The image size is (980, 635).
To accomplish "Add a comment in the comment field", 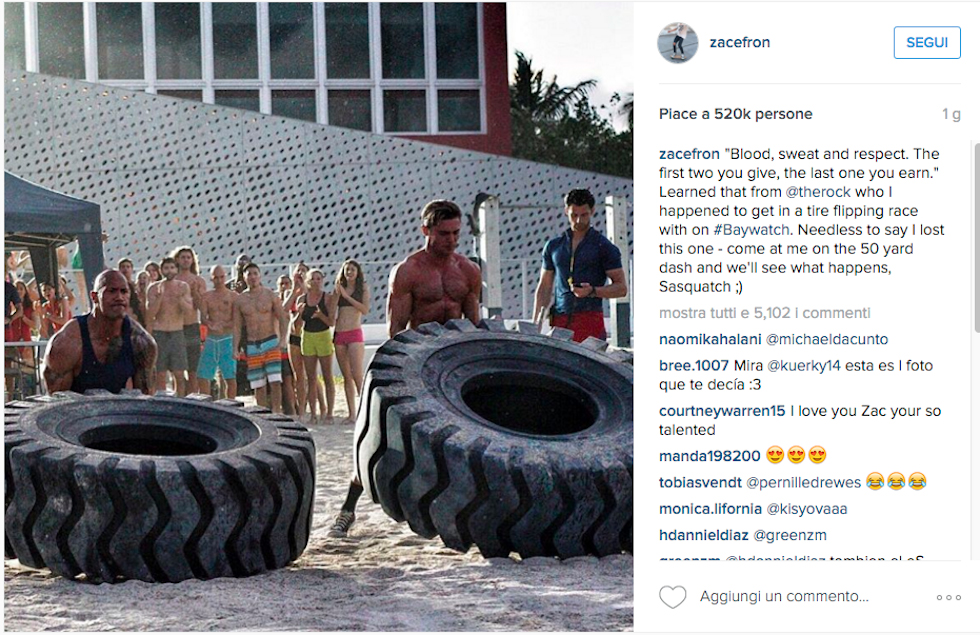I will [784, 597].
